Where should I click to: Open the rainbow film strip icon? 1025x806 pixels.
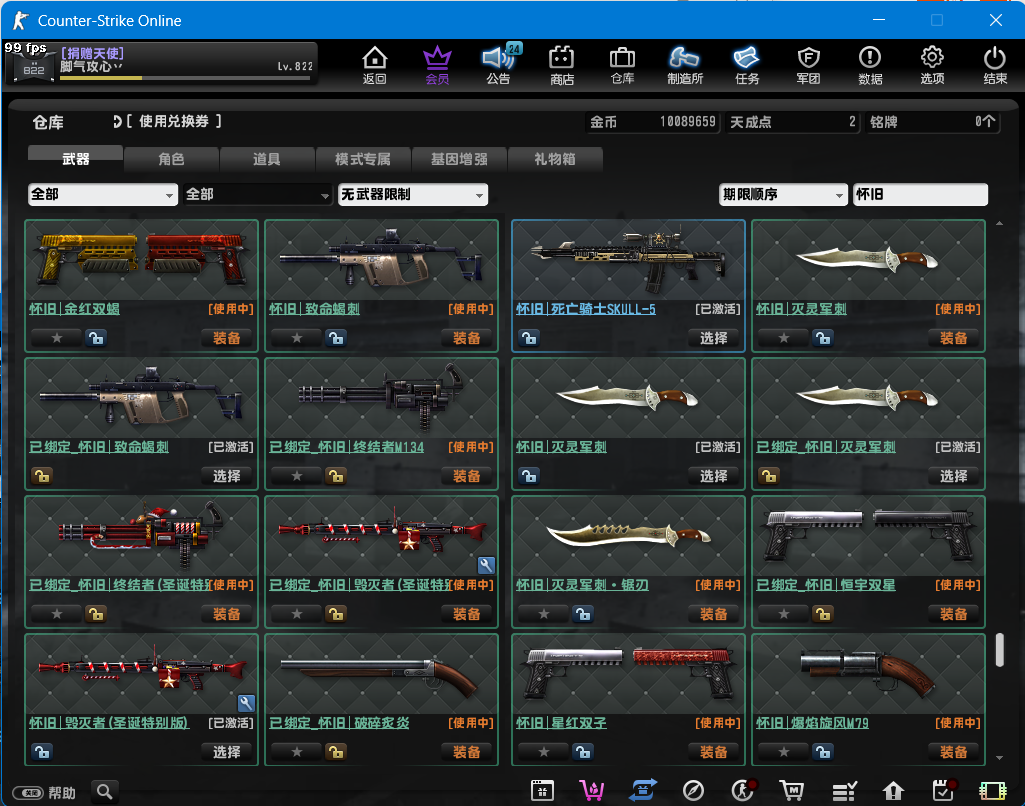[992, 791]
